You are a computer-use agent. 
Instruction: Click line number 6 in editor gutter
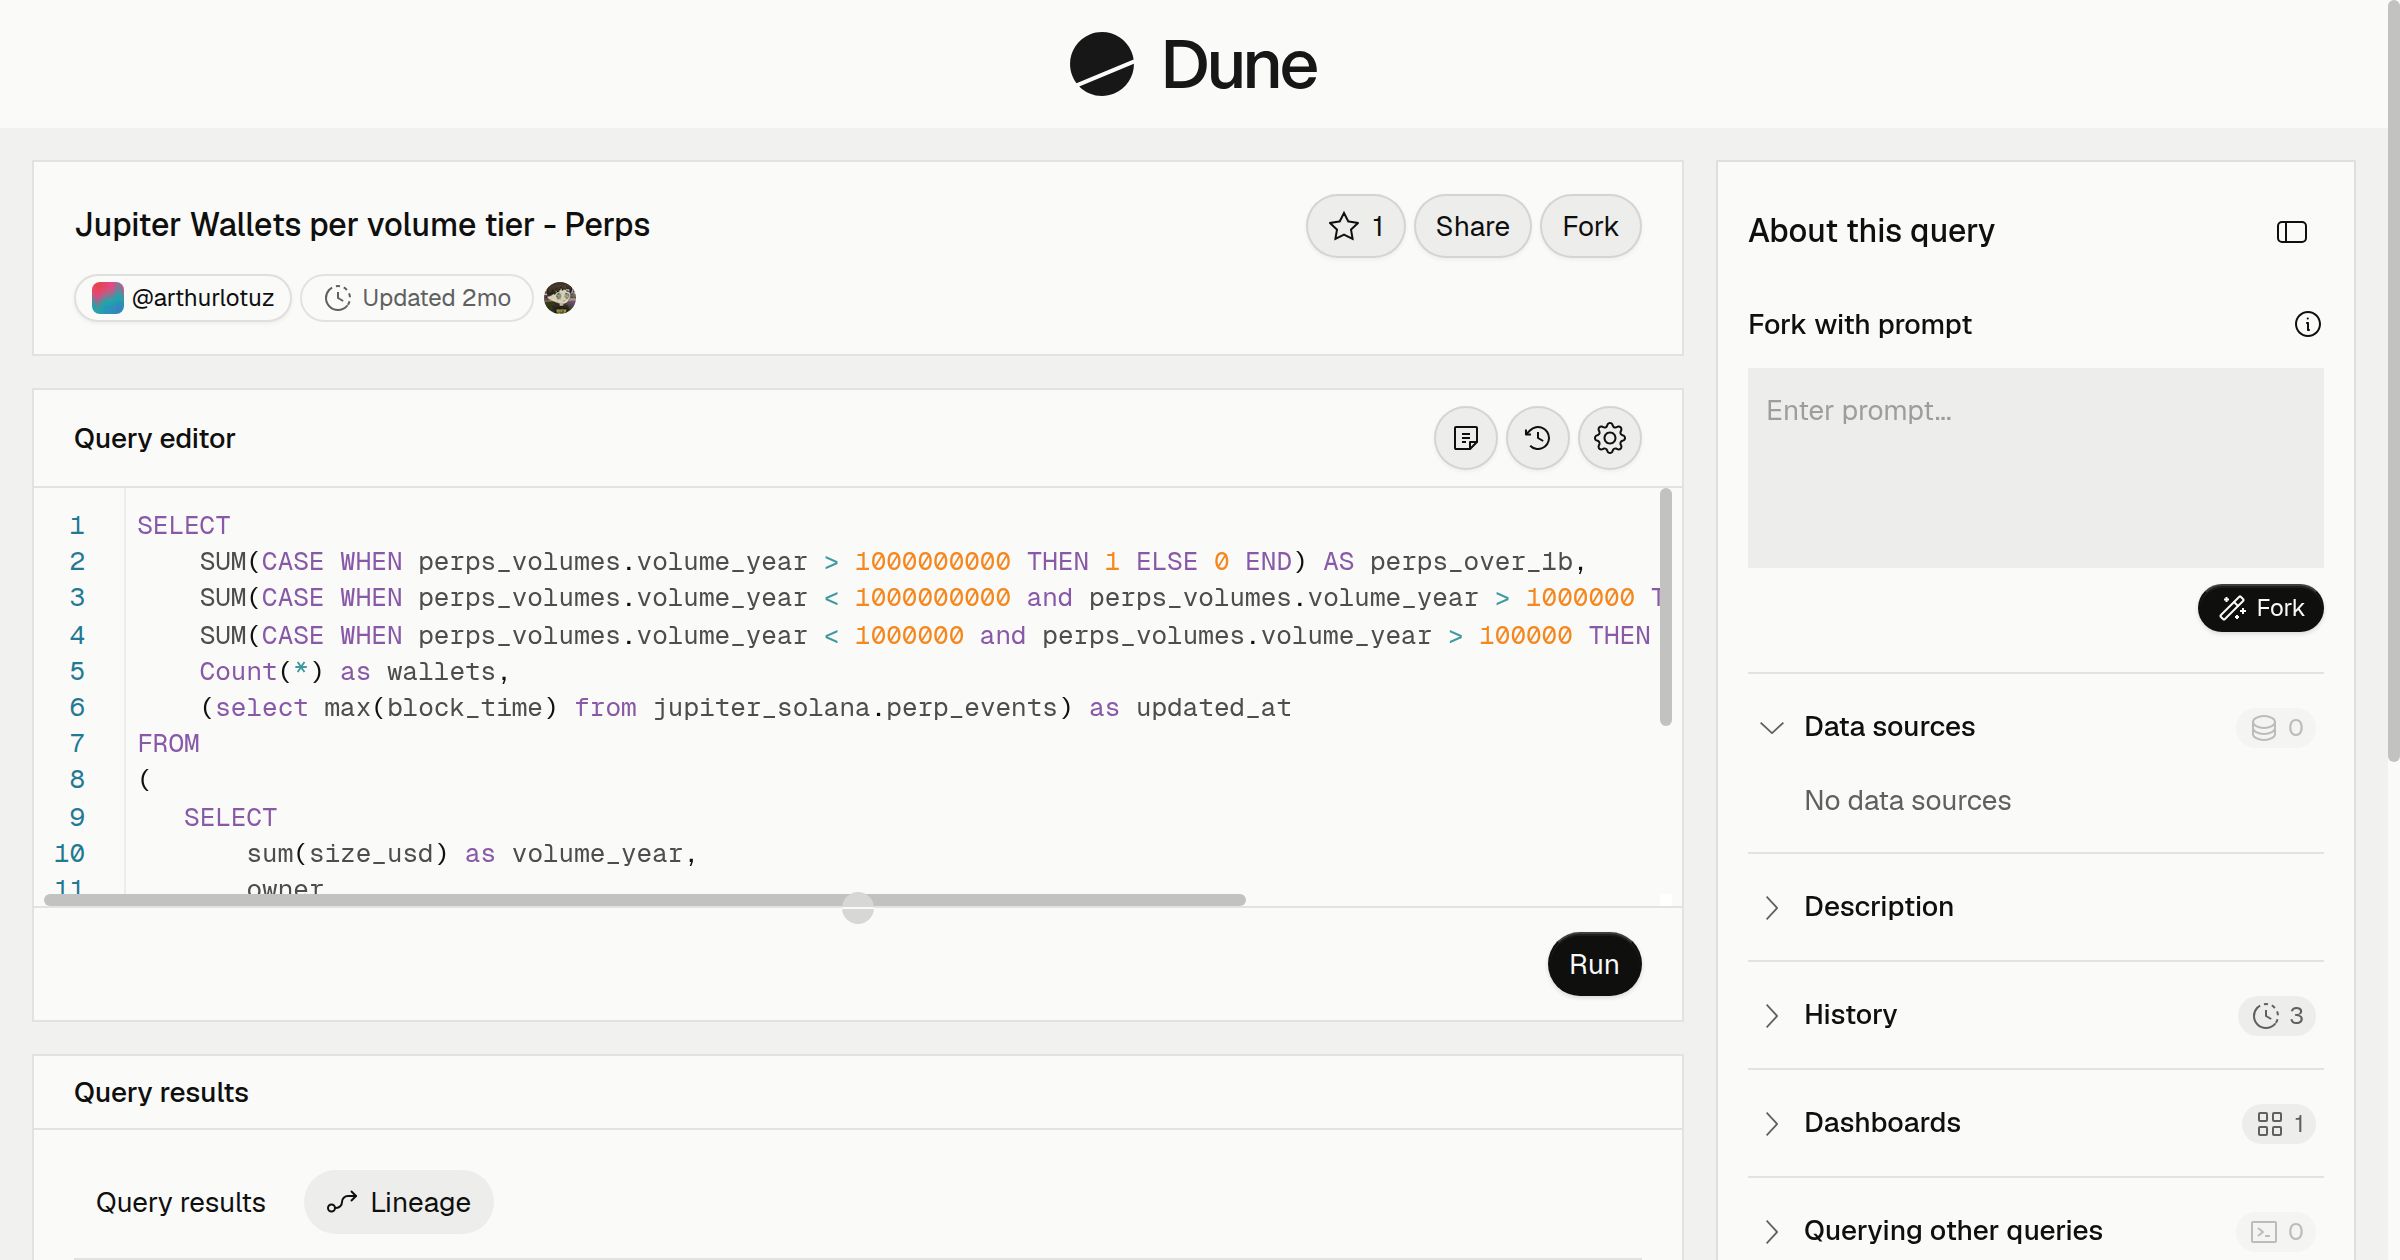77,708
